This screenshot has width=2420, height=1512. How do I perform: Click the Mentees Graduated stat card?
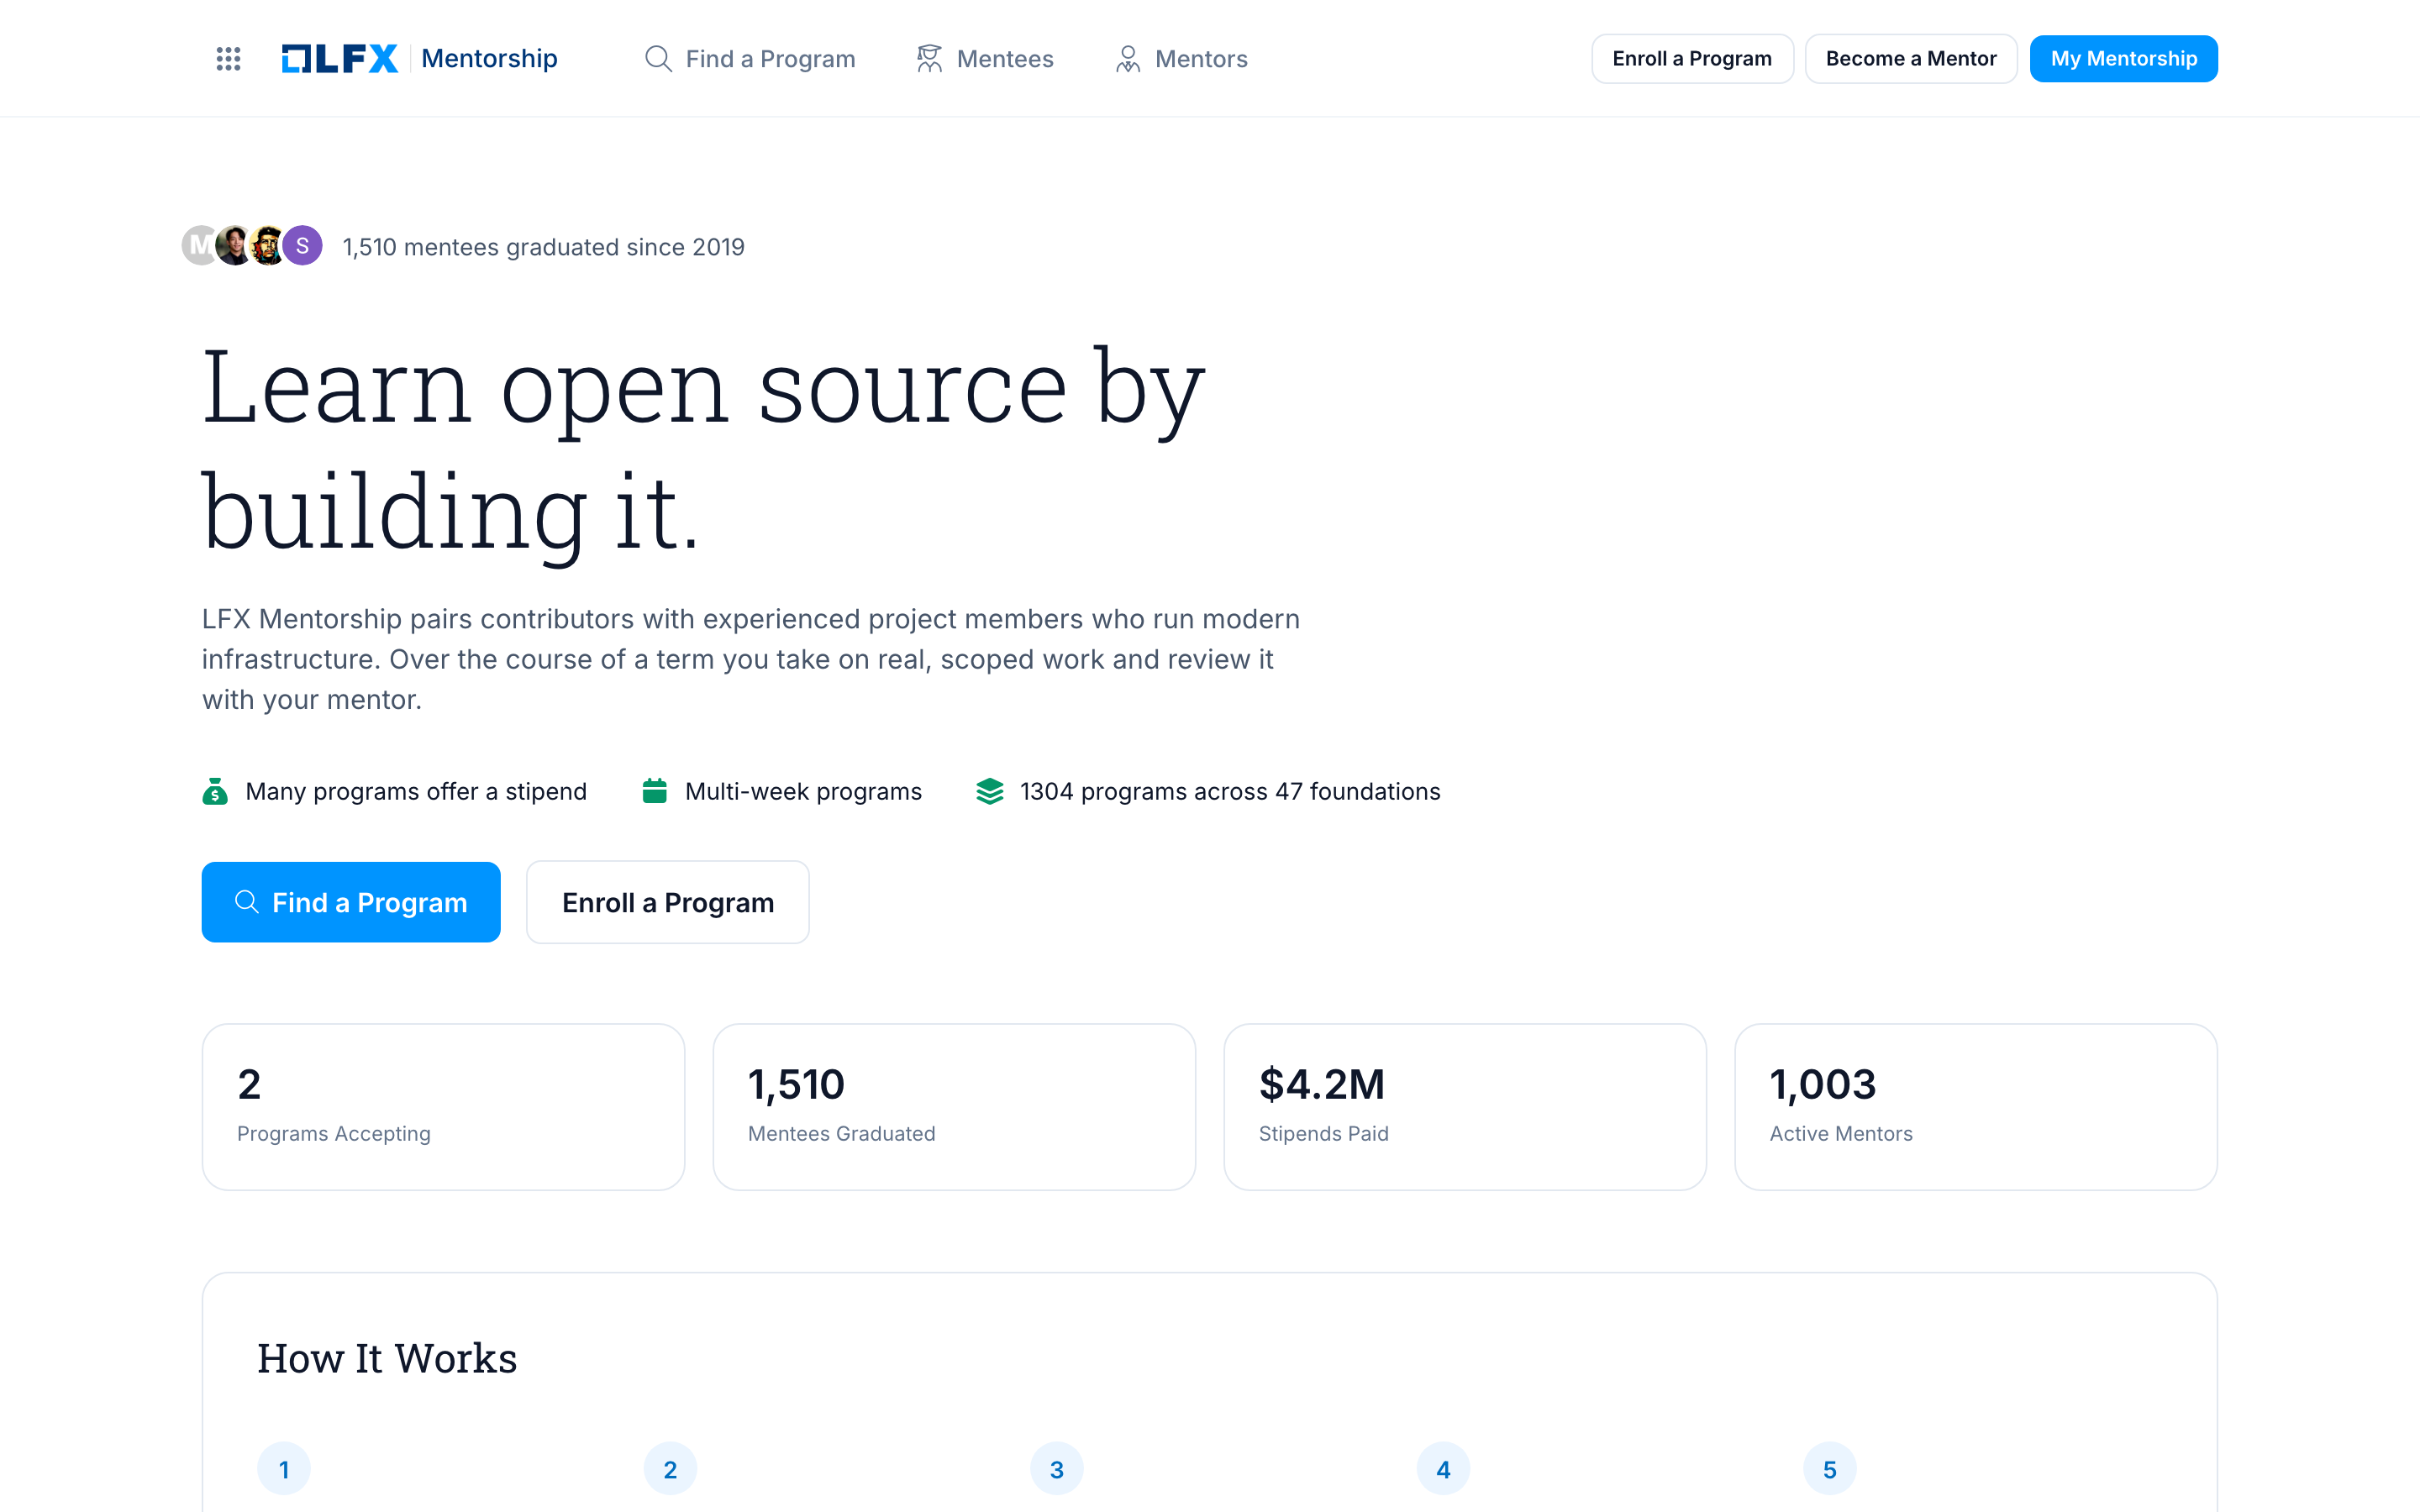[x=954, y=1107]
